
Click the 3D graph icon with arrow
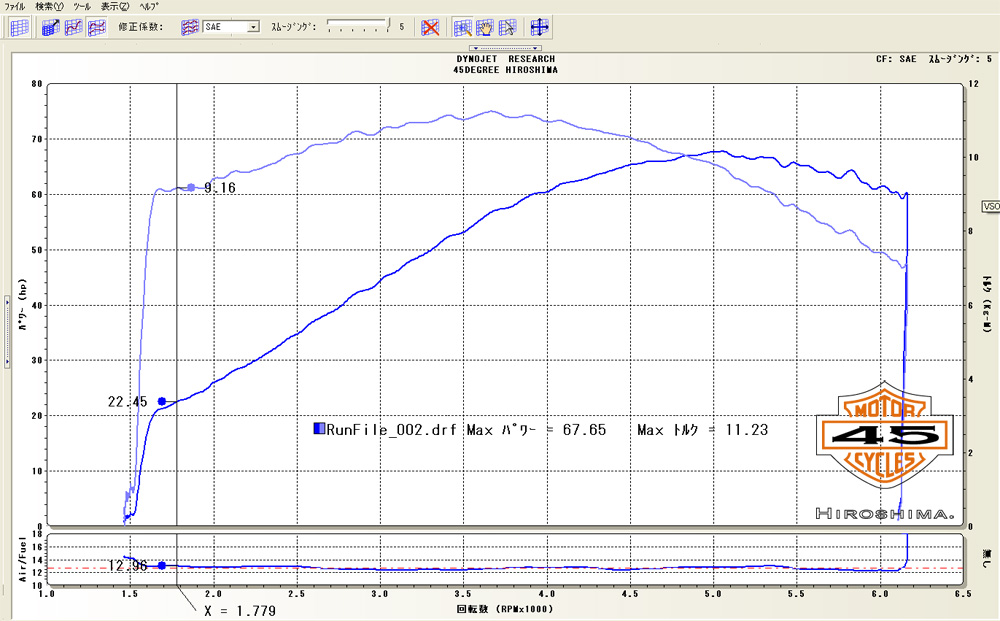coord(51,28)
